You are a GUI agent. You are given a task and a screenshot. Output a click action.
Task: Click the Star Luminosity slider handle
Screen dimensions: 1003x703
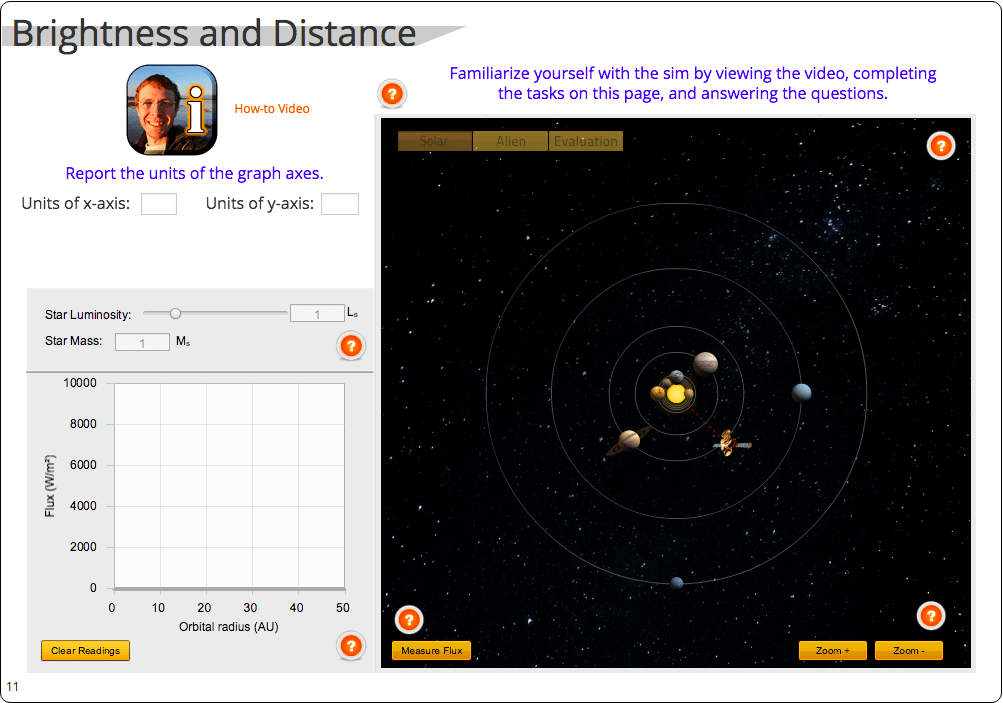pos(175,313)
